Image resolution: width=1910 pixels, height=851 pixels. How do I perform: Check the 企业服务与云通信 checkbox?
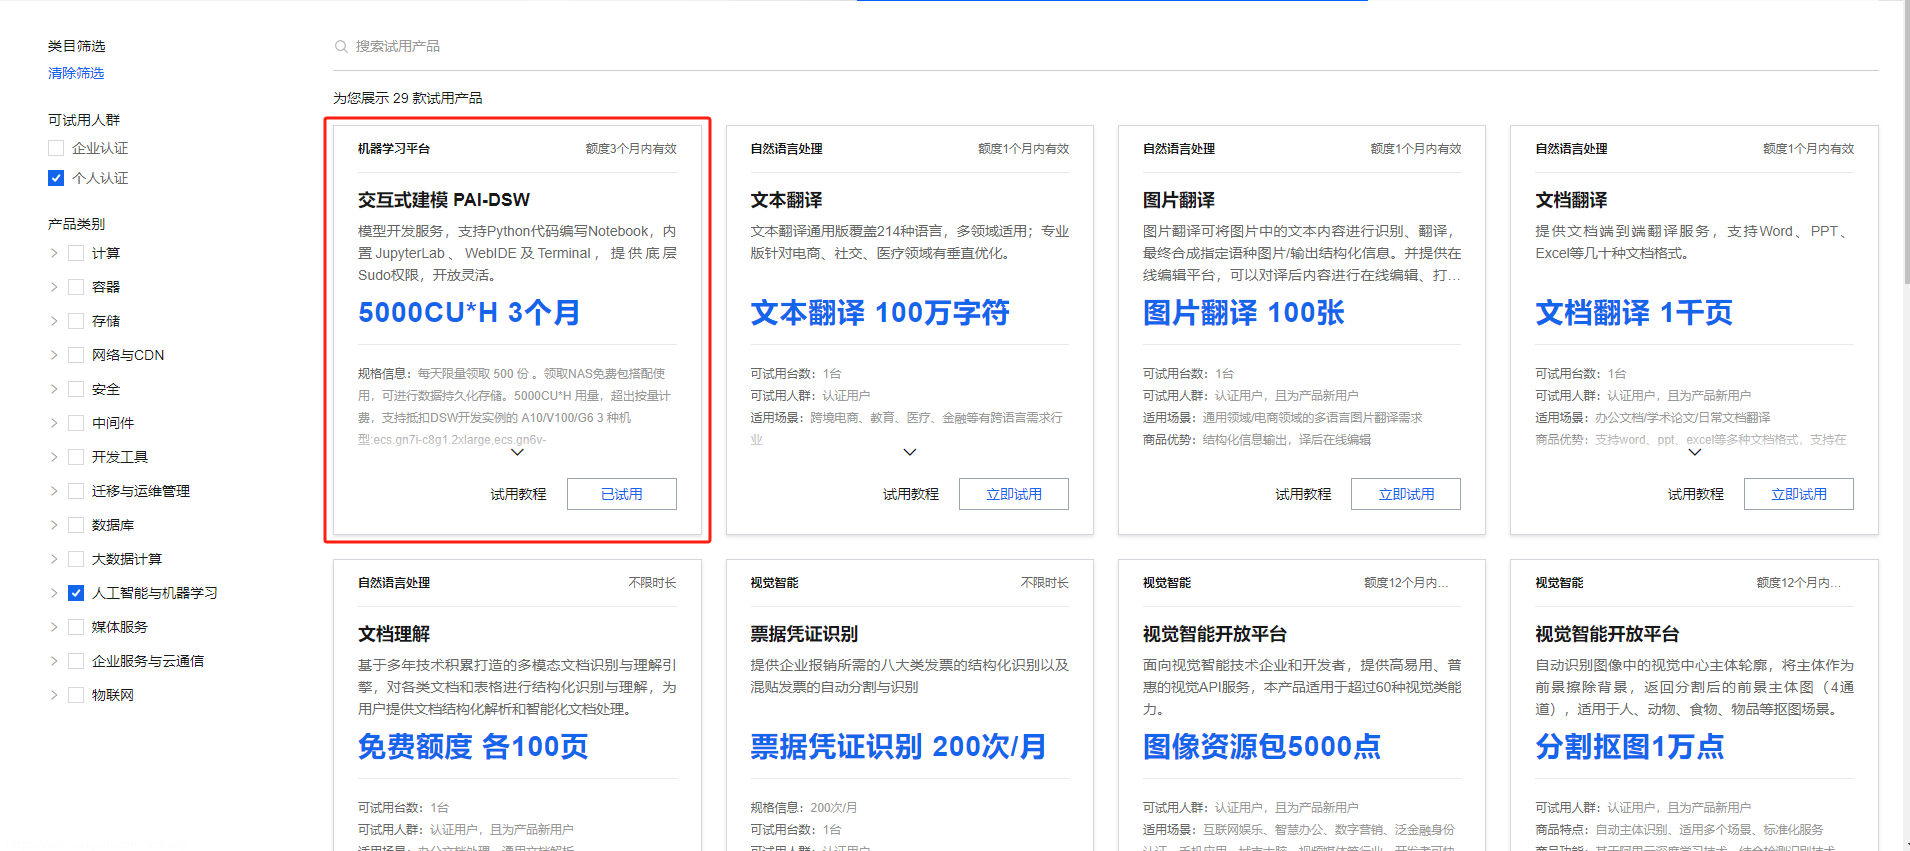pyautogui.click(x=76, y=661)
